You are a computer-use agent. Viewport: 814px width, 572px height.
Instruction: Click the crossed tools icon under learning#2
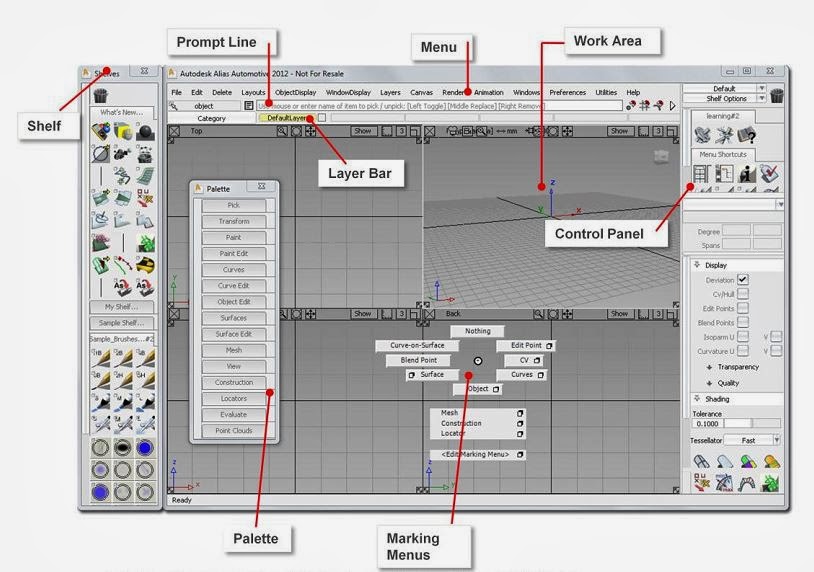(x=724, y=135)
